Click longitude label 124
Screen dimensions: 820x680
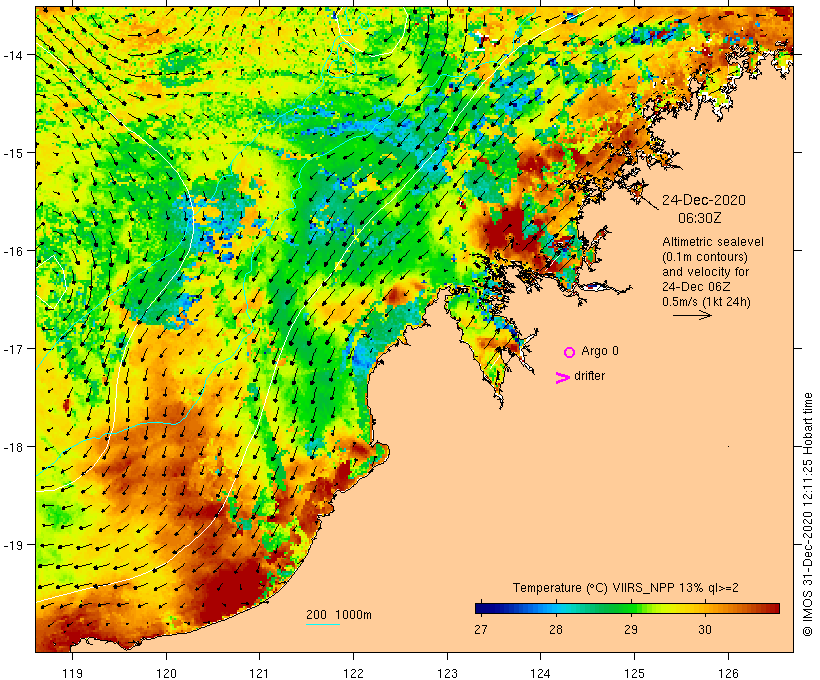point(540,673)
